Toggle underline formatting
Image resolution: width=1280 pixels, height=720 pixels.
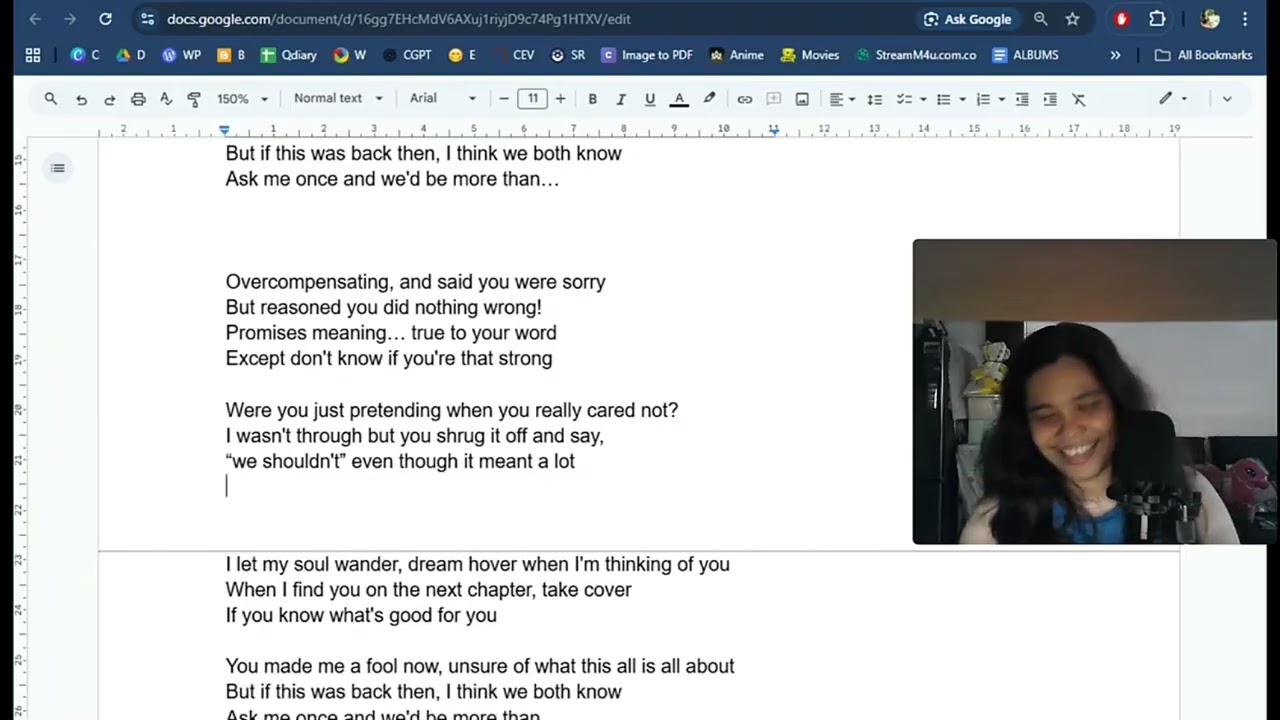pyautogui.click(x=650, y=99)
